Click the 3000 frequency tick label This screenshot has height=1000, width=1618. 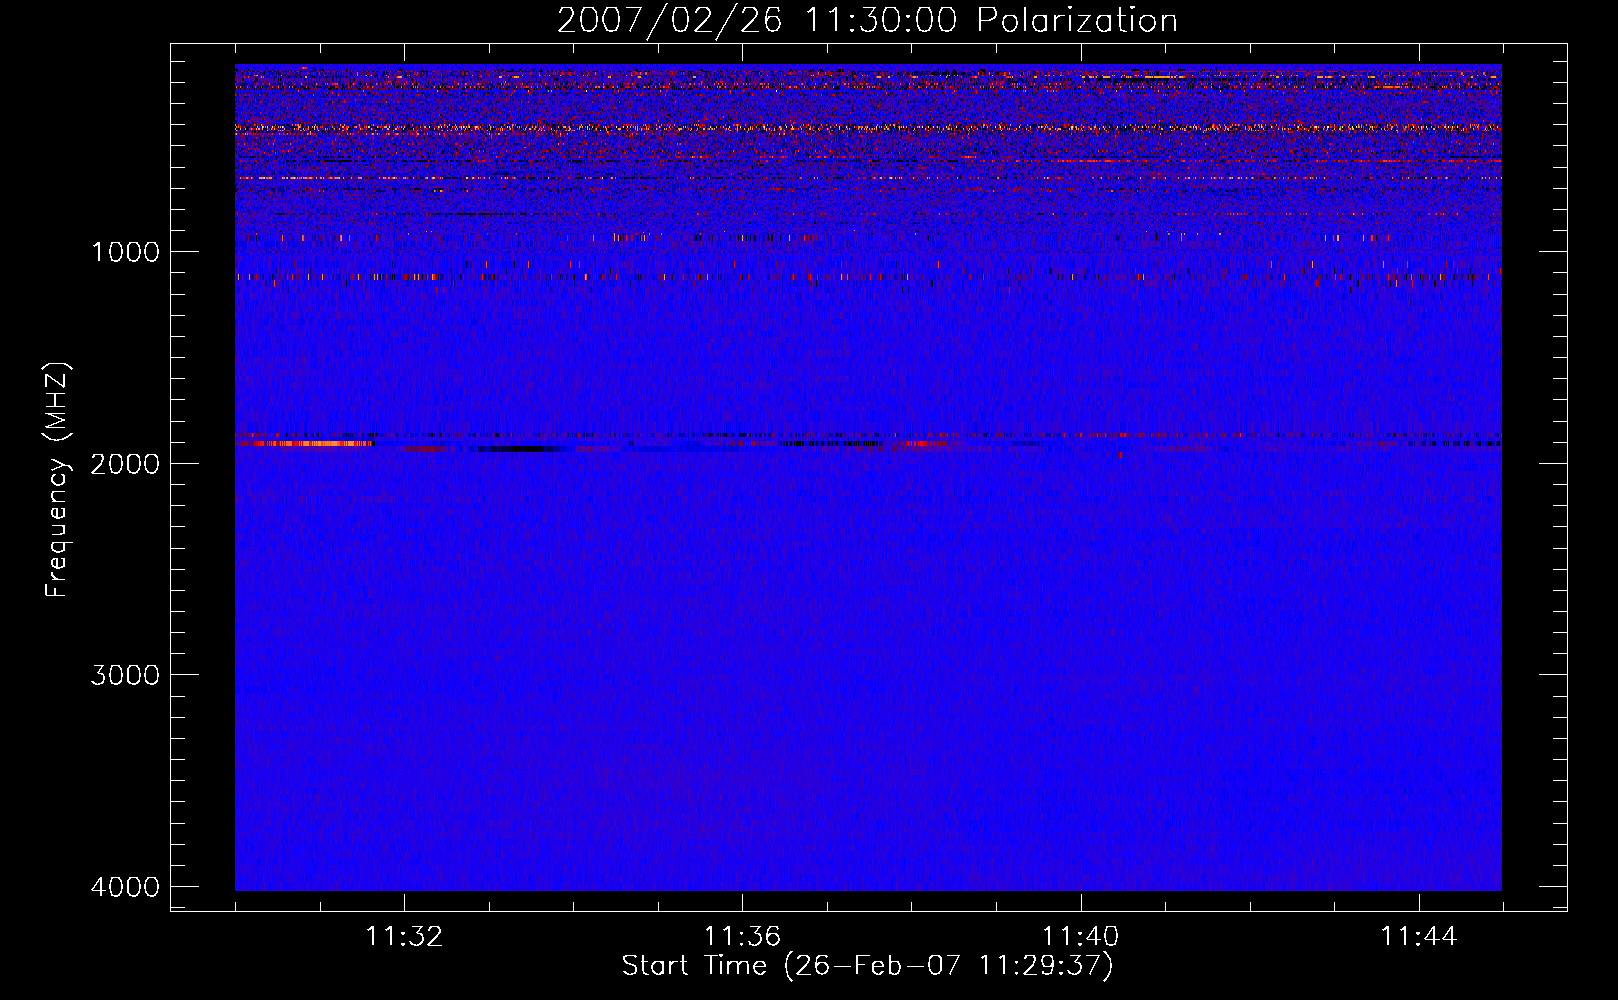126,675
